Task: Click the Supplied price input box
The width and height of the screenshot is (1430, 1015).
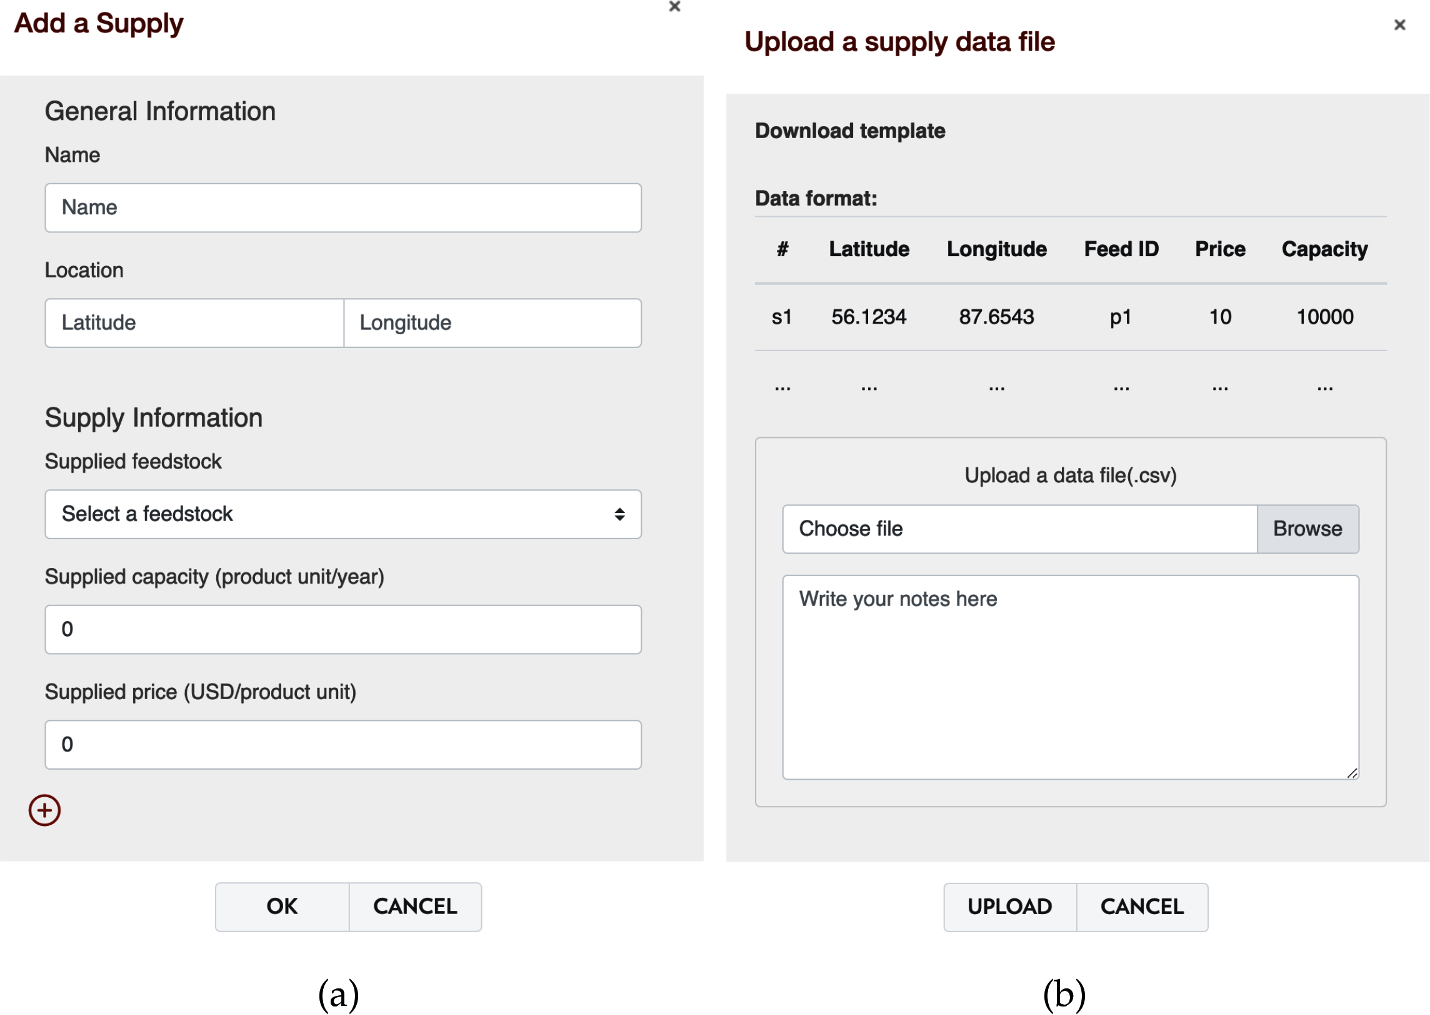Action: click(343, 745)
